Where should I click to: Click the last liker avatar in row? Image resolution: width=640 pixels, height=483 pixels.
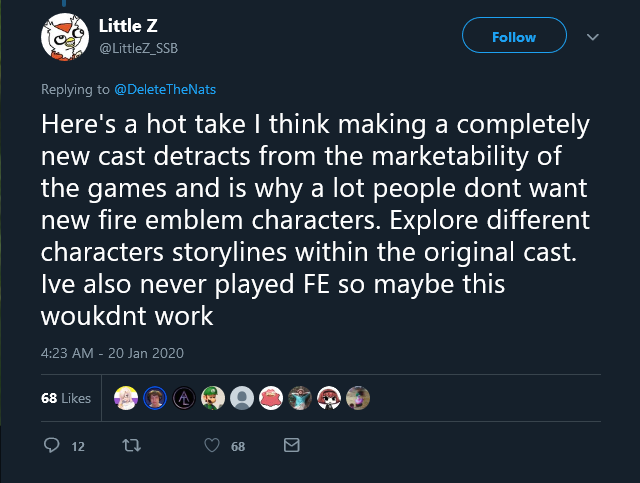[358, 398]
